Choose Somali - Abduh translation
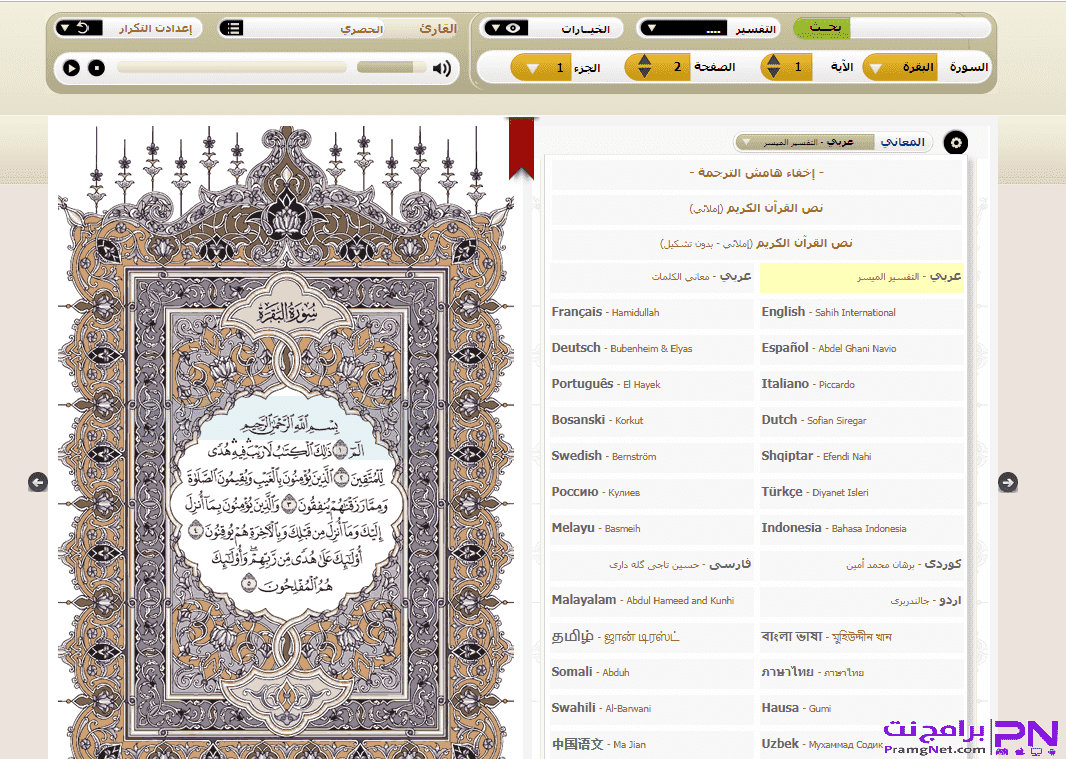 651,673
